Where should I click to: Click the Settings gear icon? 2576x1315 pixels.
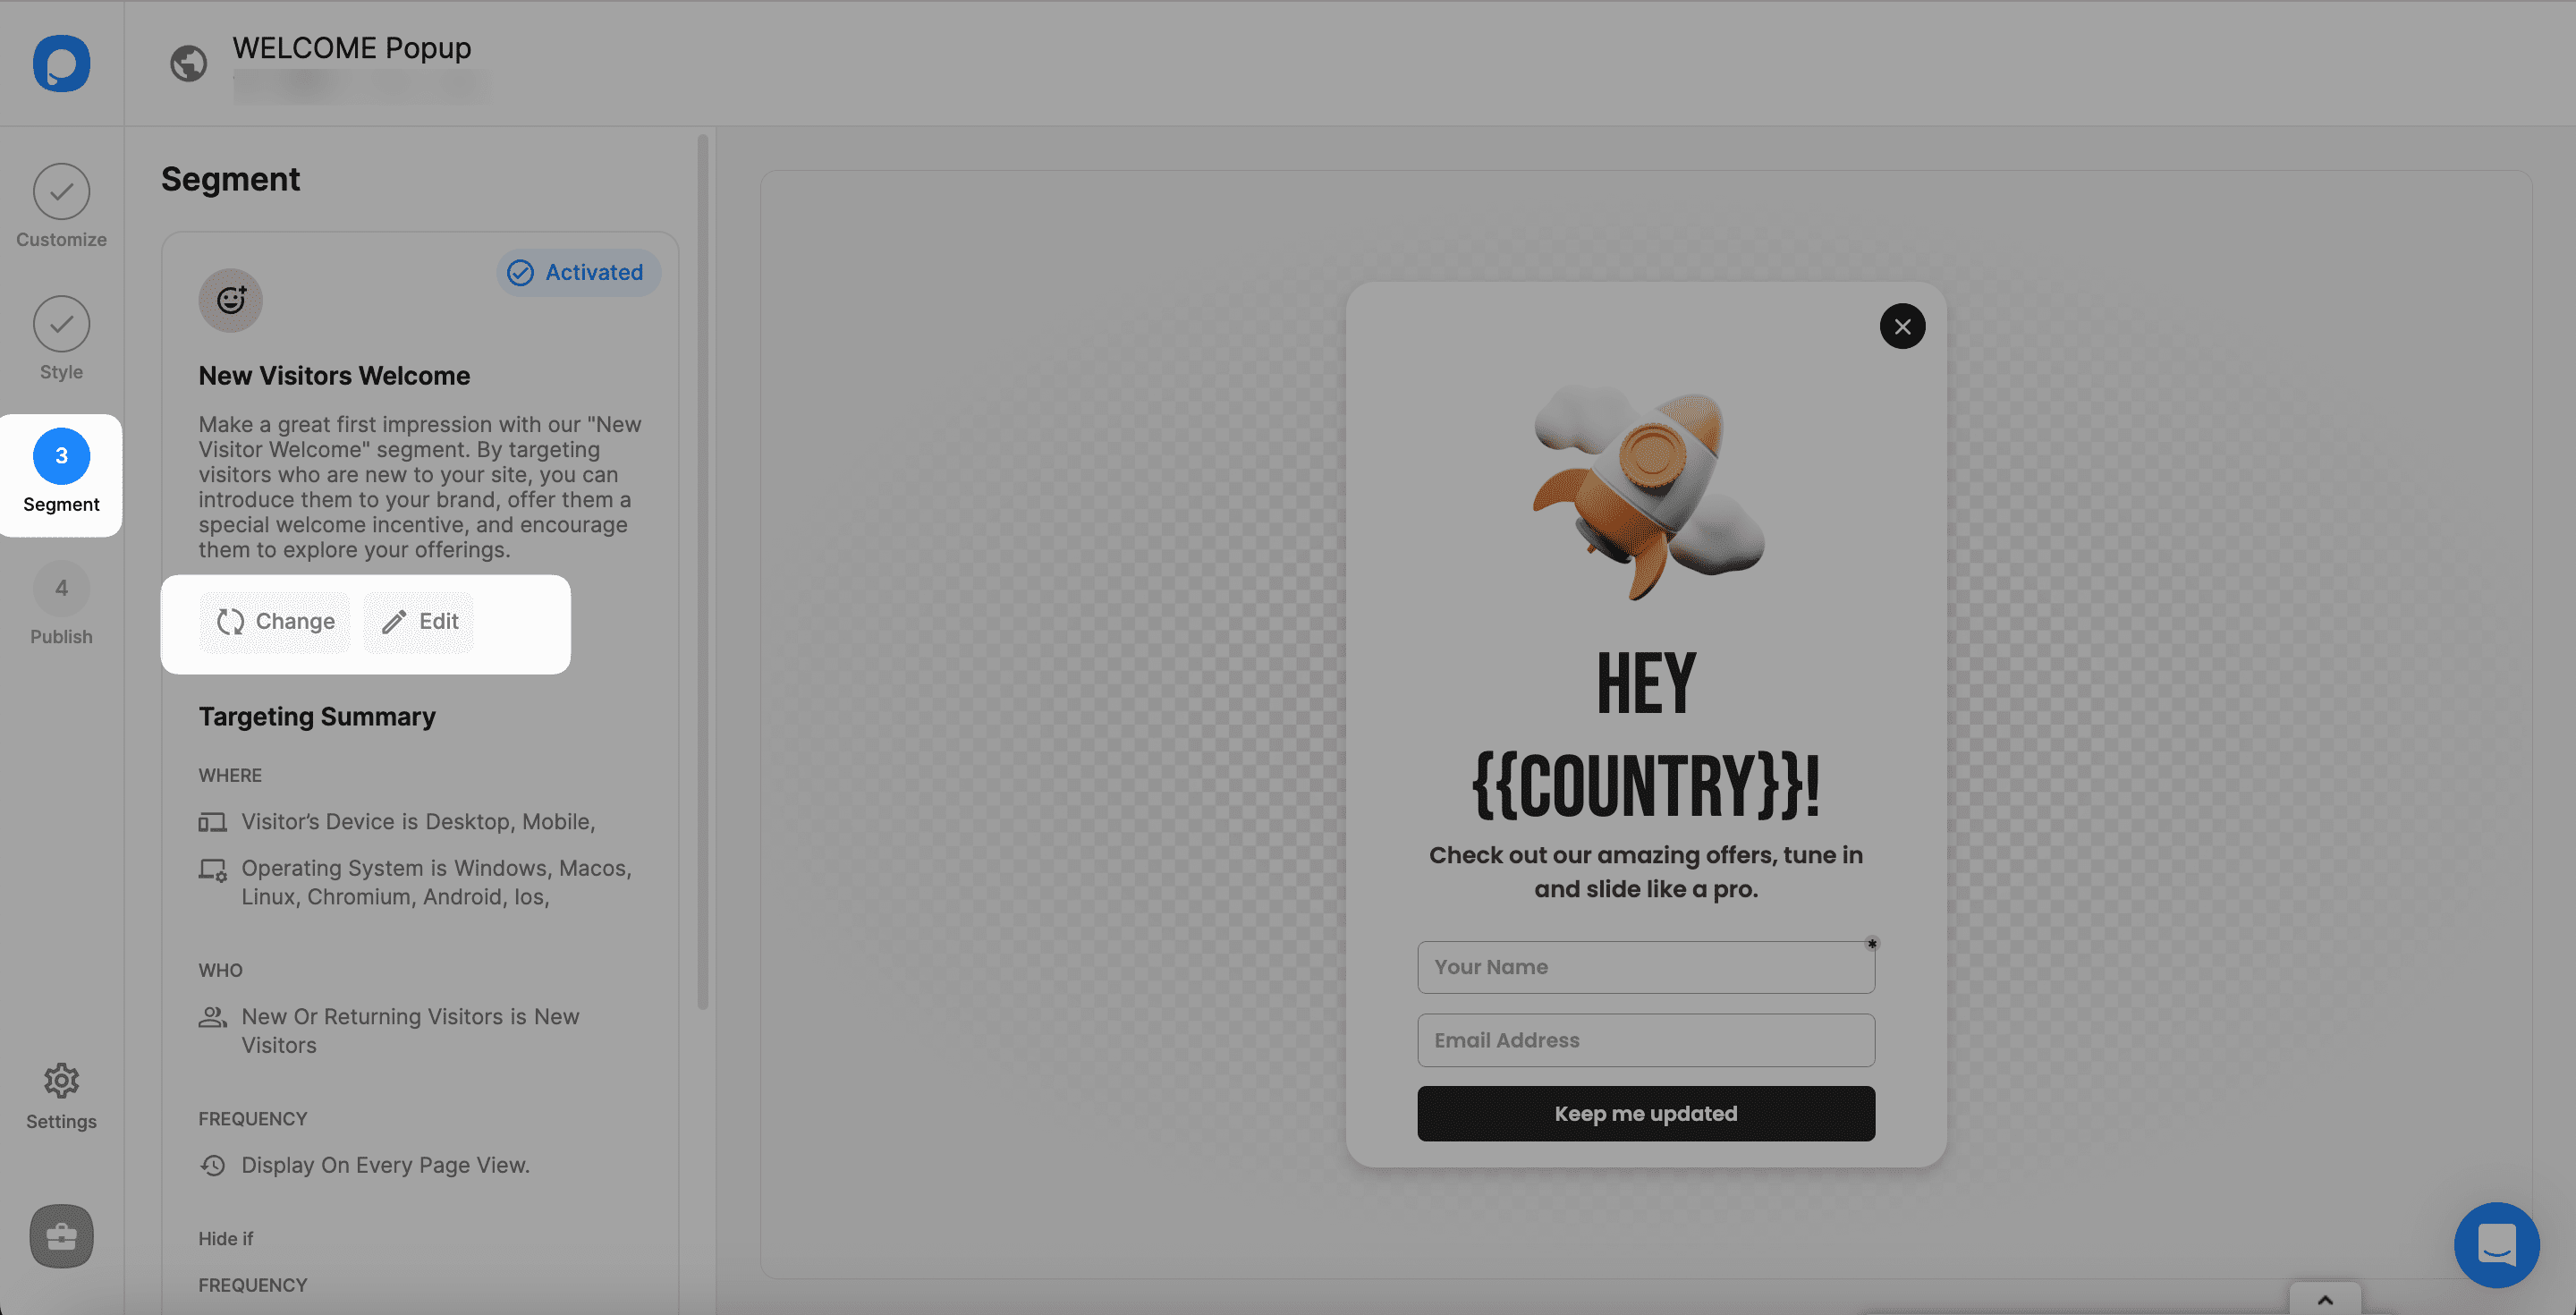tap(61, 1081)
